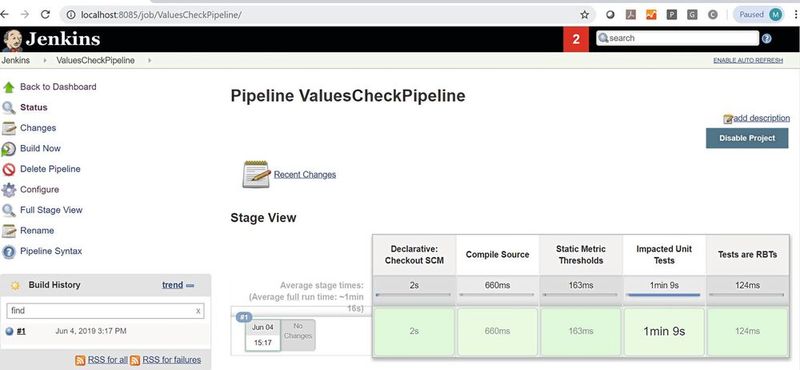Screen dimensions: 800x370
Task: Click the Compile Source 660ms stage cell
Action: 497,331
